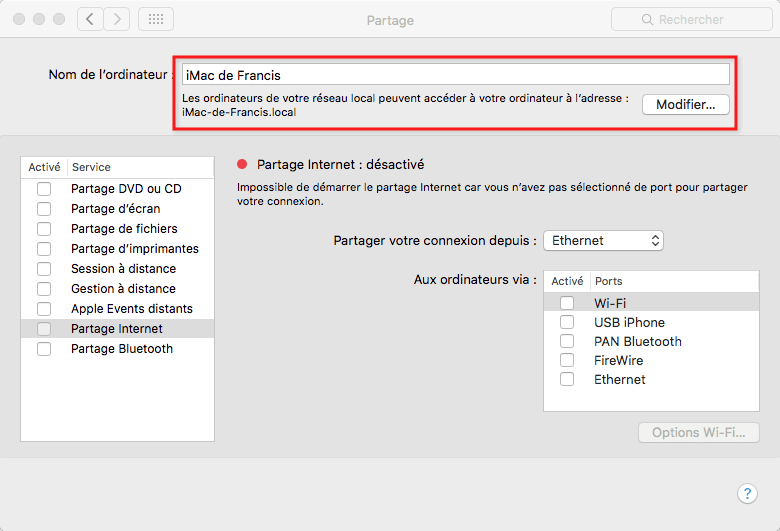Enable Apple Events distants checkbox
The width and height of the screenshot is (780, 531).
pos(44,309)
